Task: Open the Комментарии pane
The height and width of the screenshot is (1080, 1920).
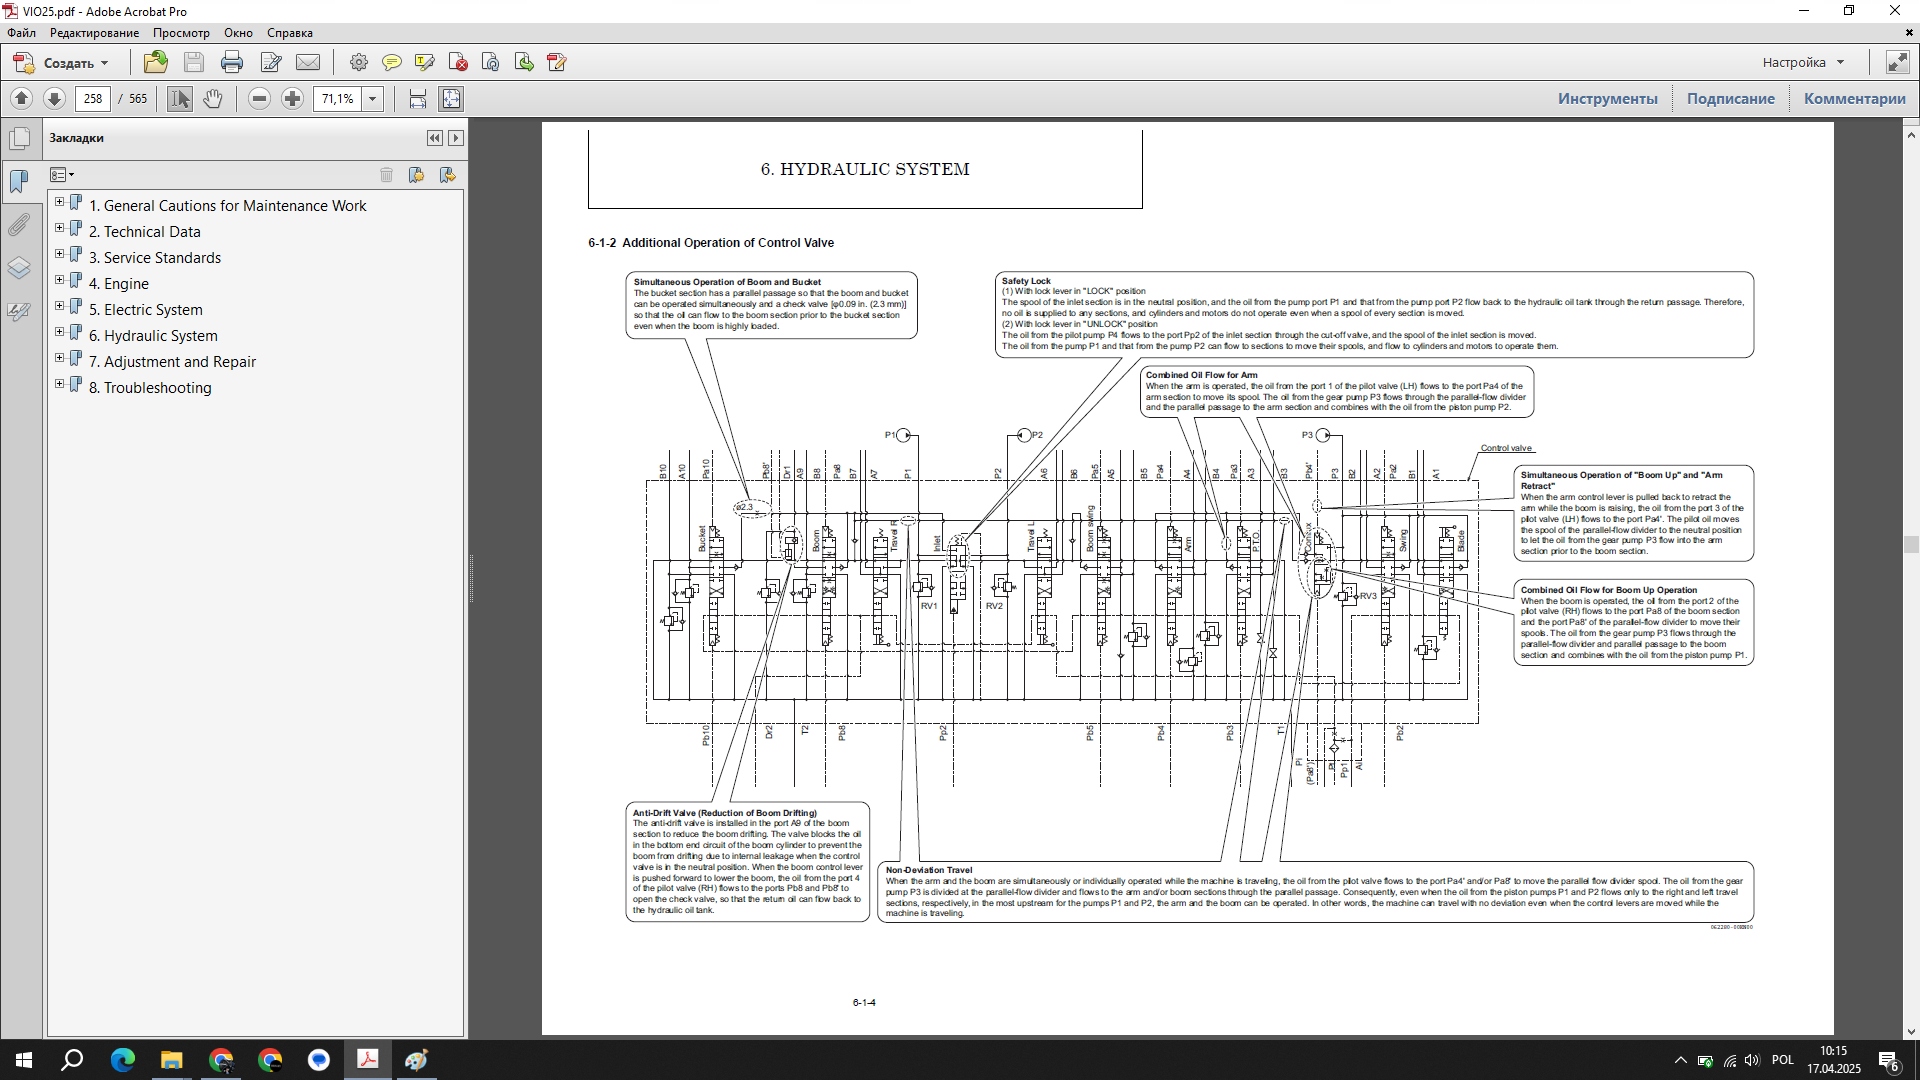Action: (1854, 99)
